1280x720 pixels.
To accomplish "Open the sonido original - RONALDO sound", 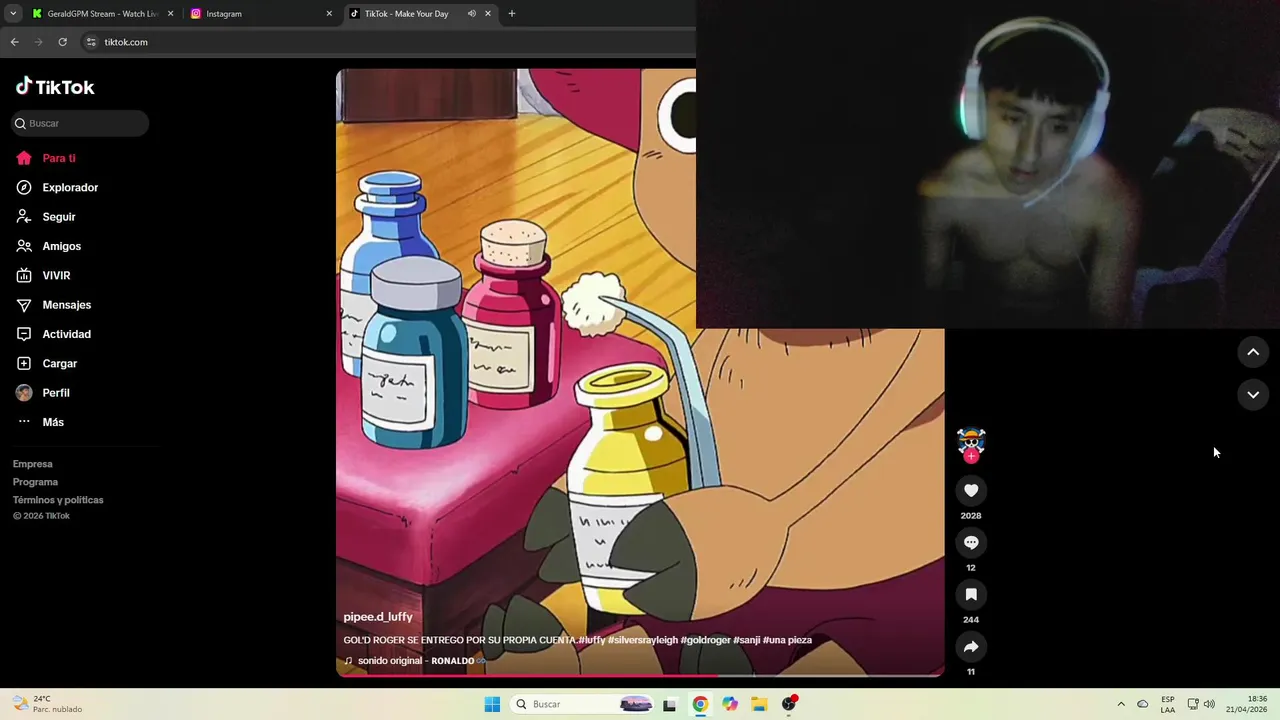I will (416, 661).
